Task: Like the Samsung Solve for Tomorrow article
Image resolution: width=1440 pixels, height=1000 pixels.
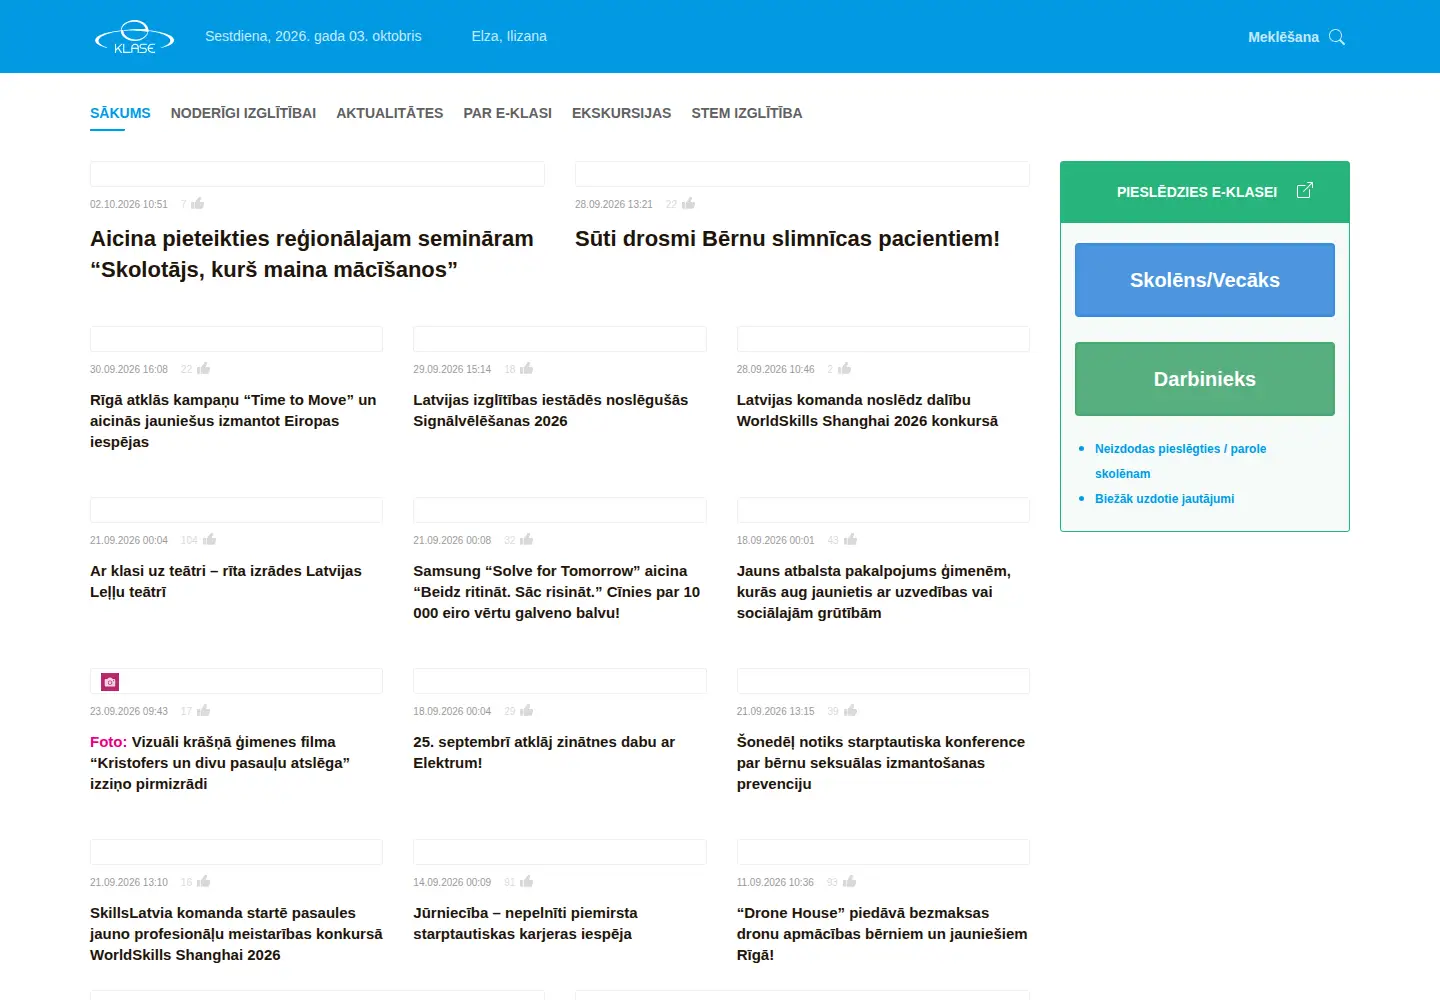Action: (527, 539)
